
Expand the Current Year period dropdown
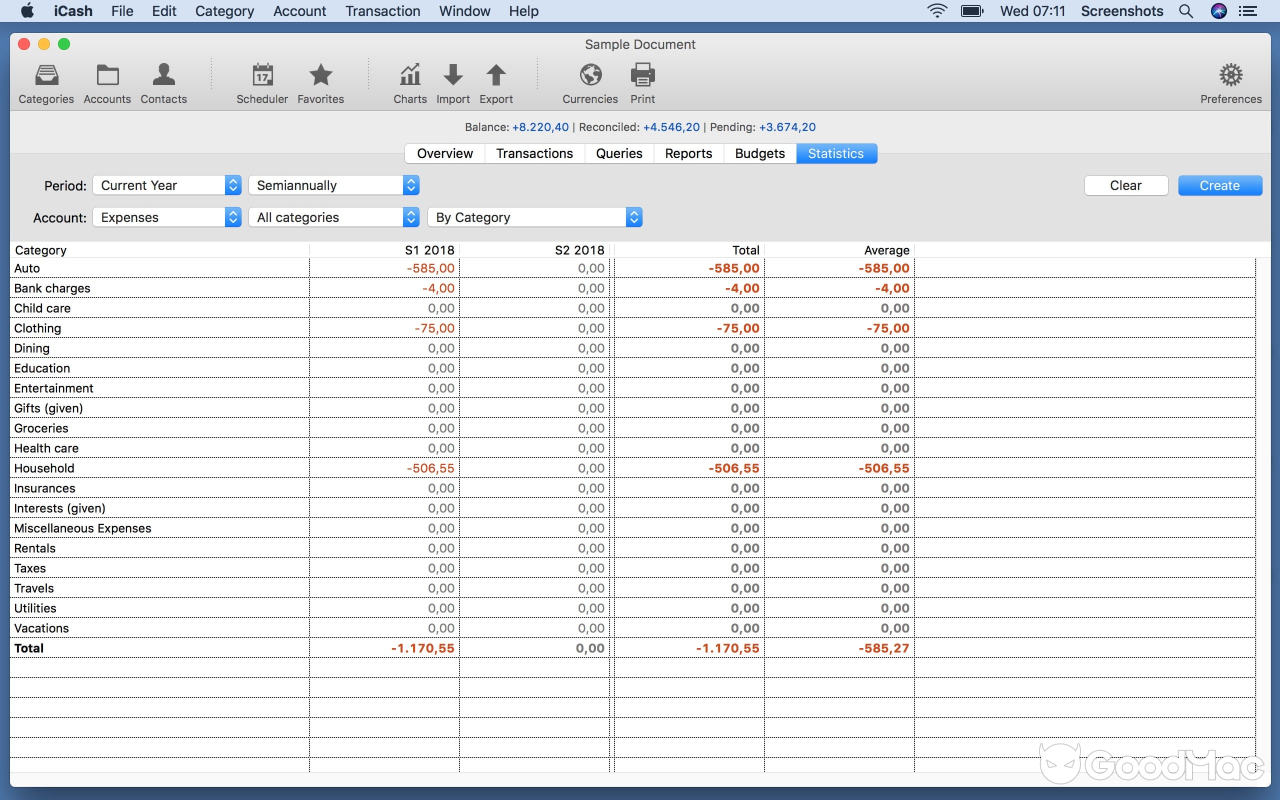167,185
